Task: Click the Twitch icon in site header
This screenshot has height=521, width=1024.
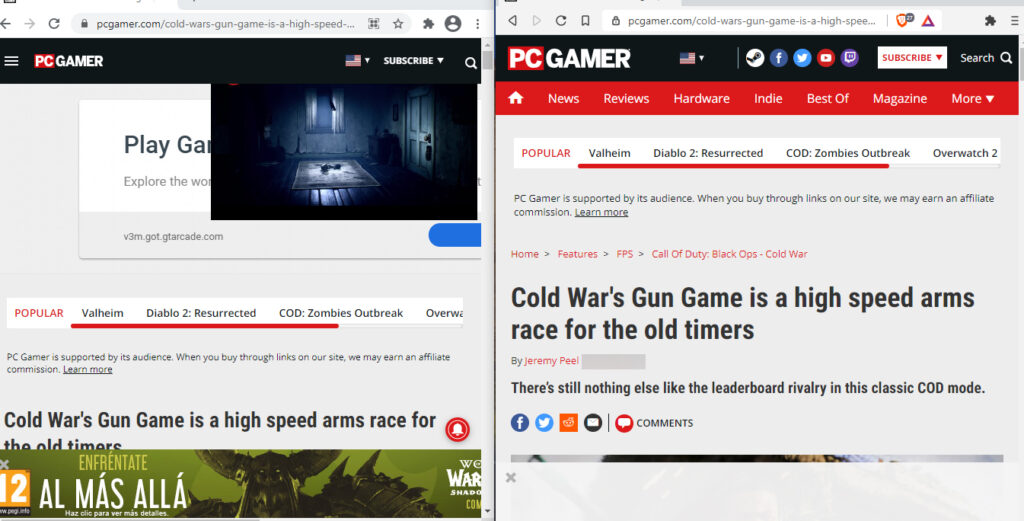Action: tap(850, 58)
